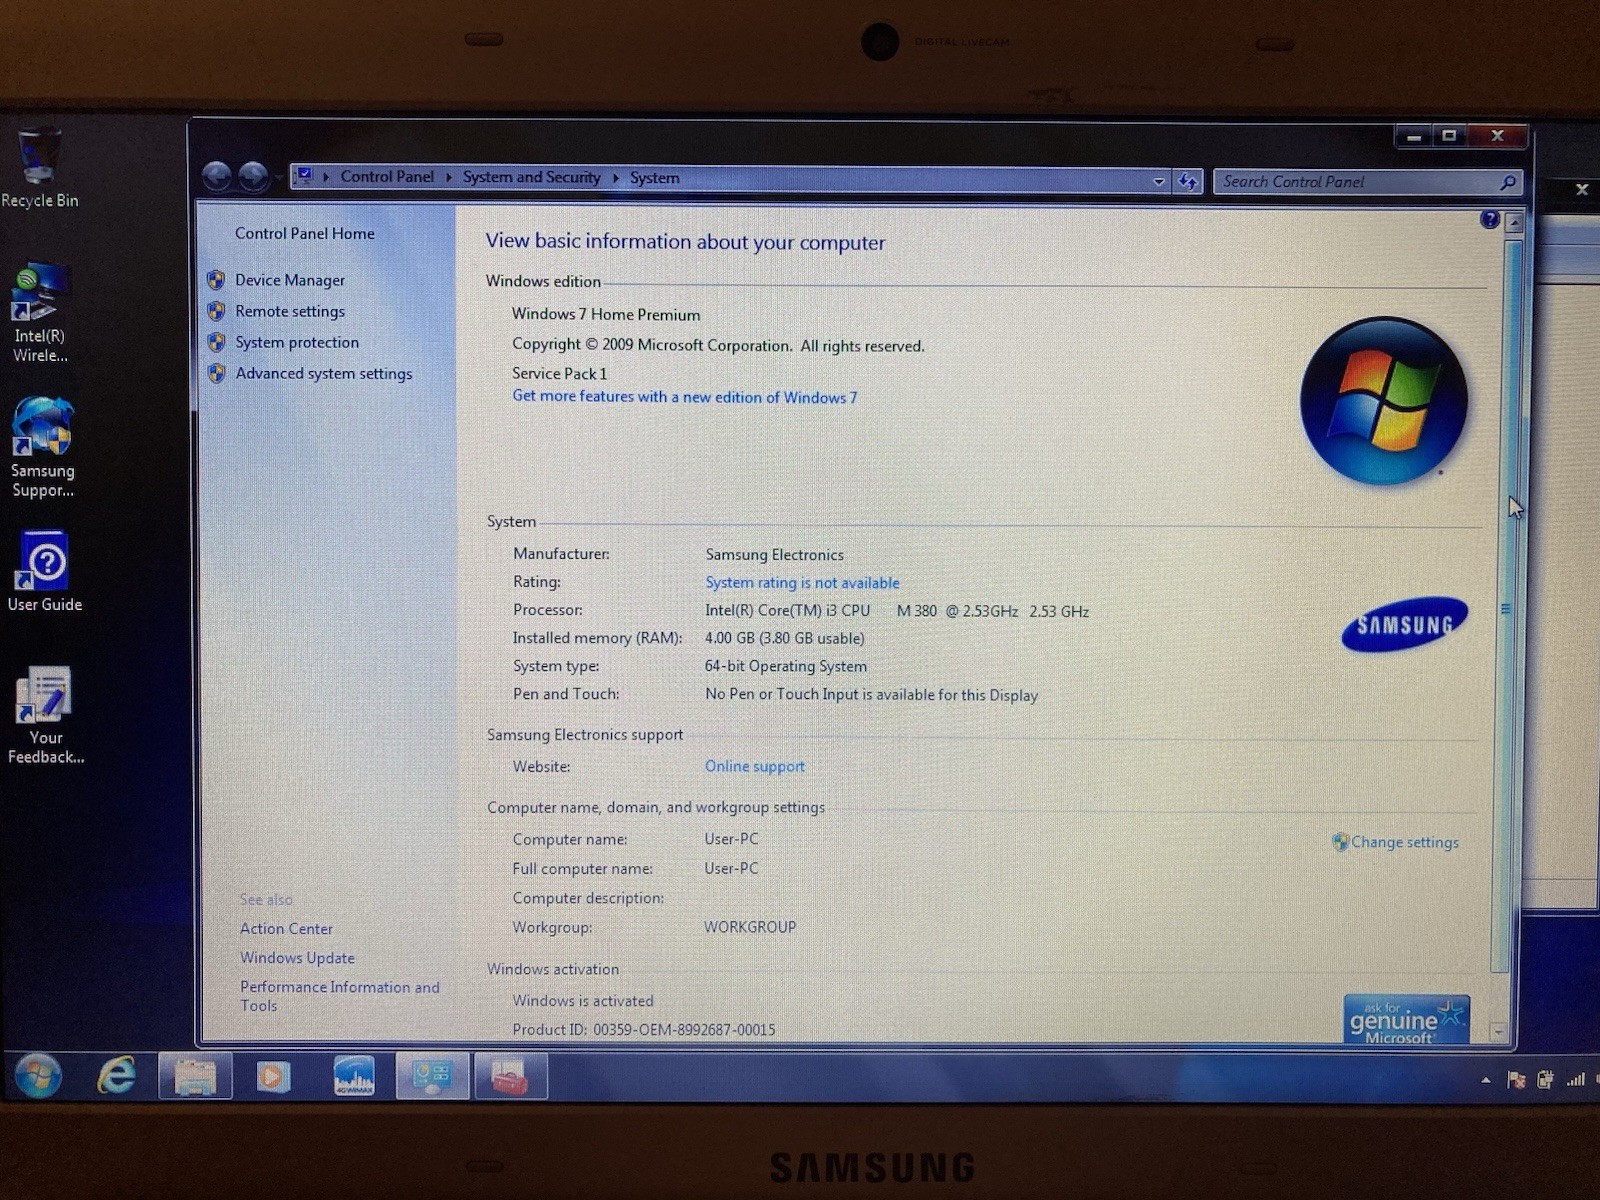Open Remote settings

pos(290,311)
